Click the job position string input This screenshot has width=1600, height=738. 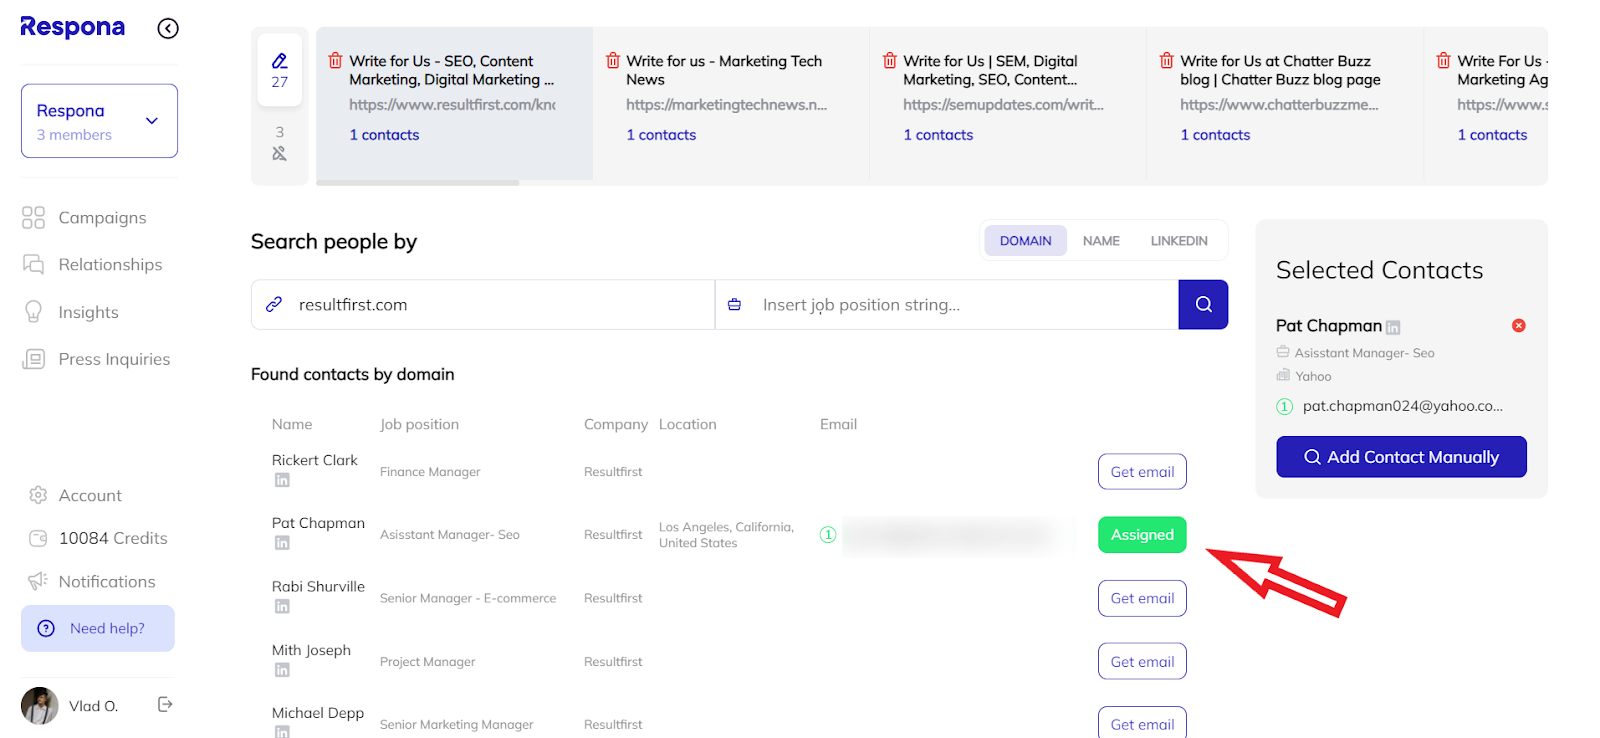pyautogui.click(x=947, y=305)
